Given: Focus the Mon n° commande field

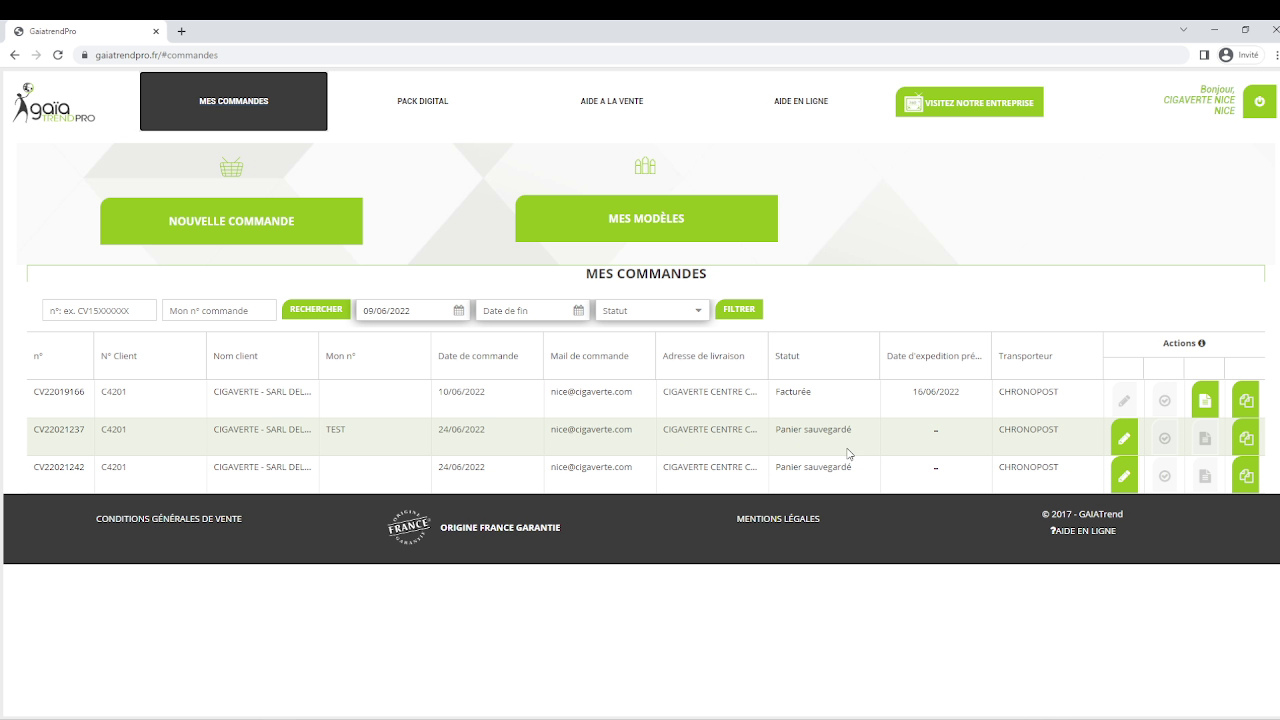Looking at the screenshot, I should [219, 310].
